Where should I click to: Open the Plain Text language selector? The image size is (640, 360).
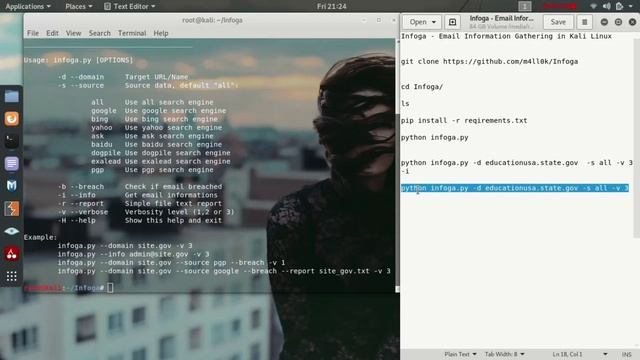(x=460, y=354)
